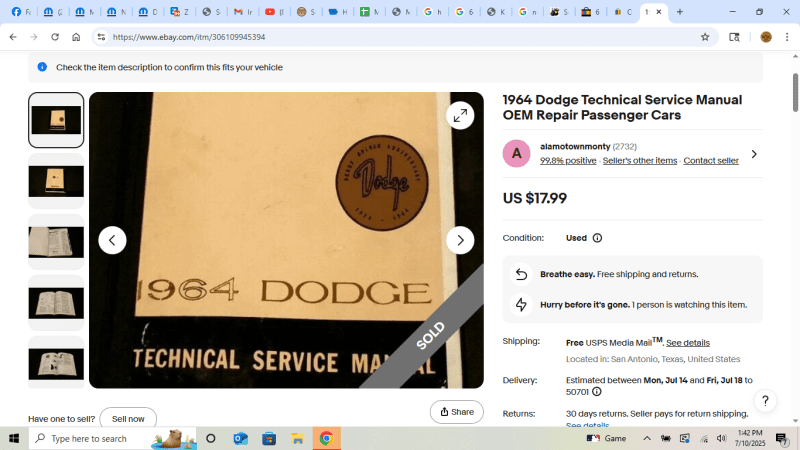Open seller avatar letter A

point(516,153)
